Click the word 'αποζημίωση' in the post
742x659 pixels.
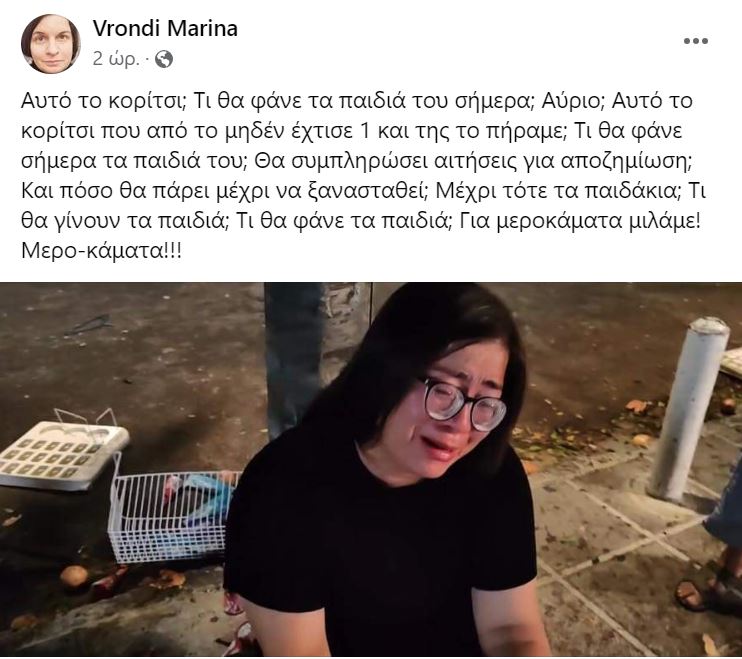pyautogui.click(x=623, y=161)
